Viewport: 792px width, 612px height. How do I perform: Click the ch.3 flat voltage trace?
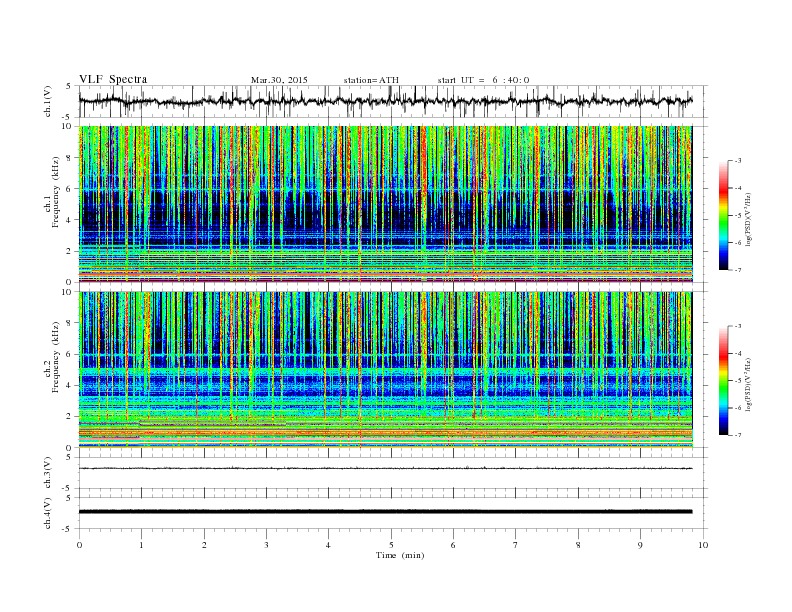pos(386,469)
